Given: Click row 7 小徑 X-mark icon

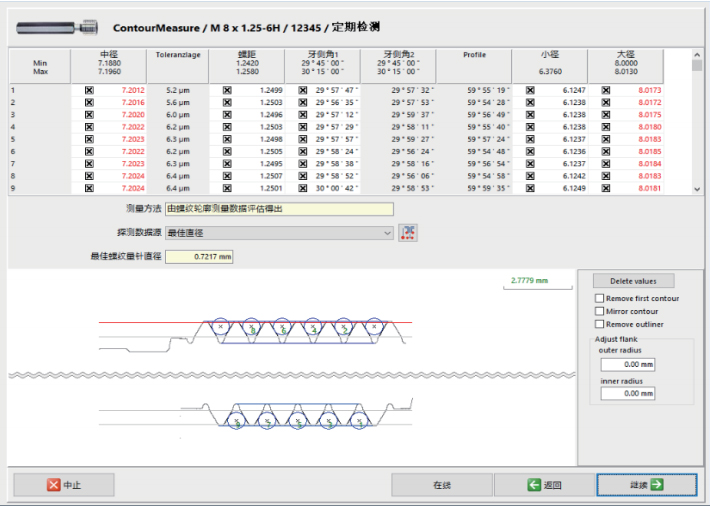Looking at the screenshot, I should click(530, 164).
